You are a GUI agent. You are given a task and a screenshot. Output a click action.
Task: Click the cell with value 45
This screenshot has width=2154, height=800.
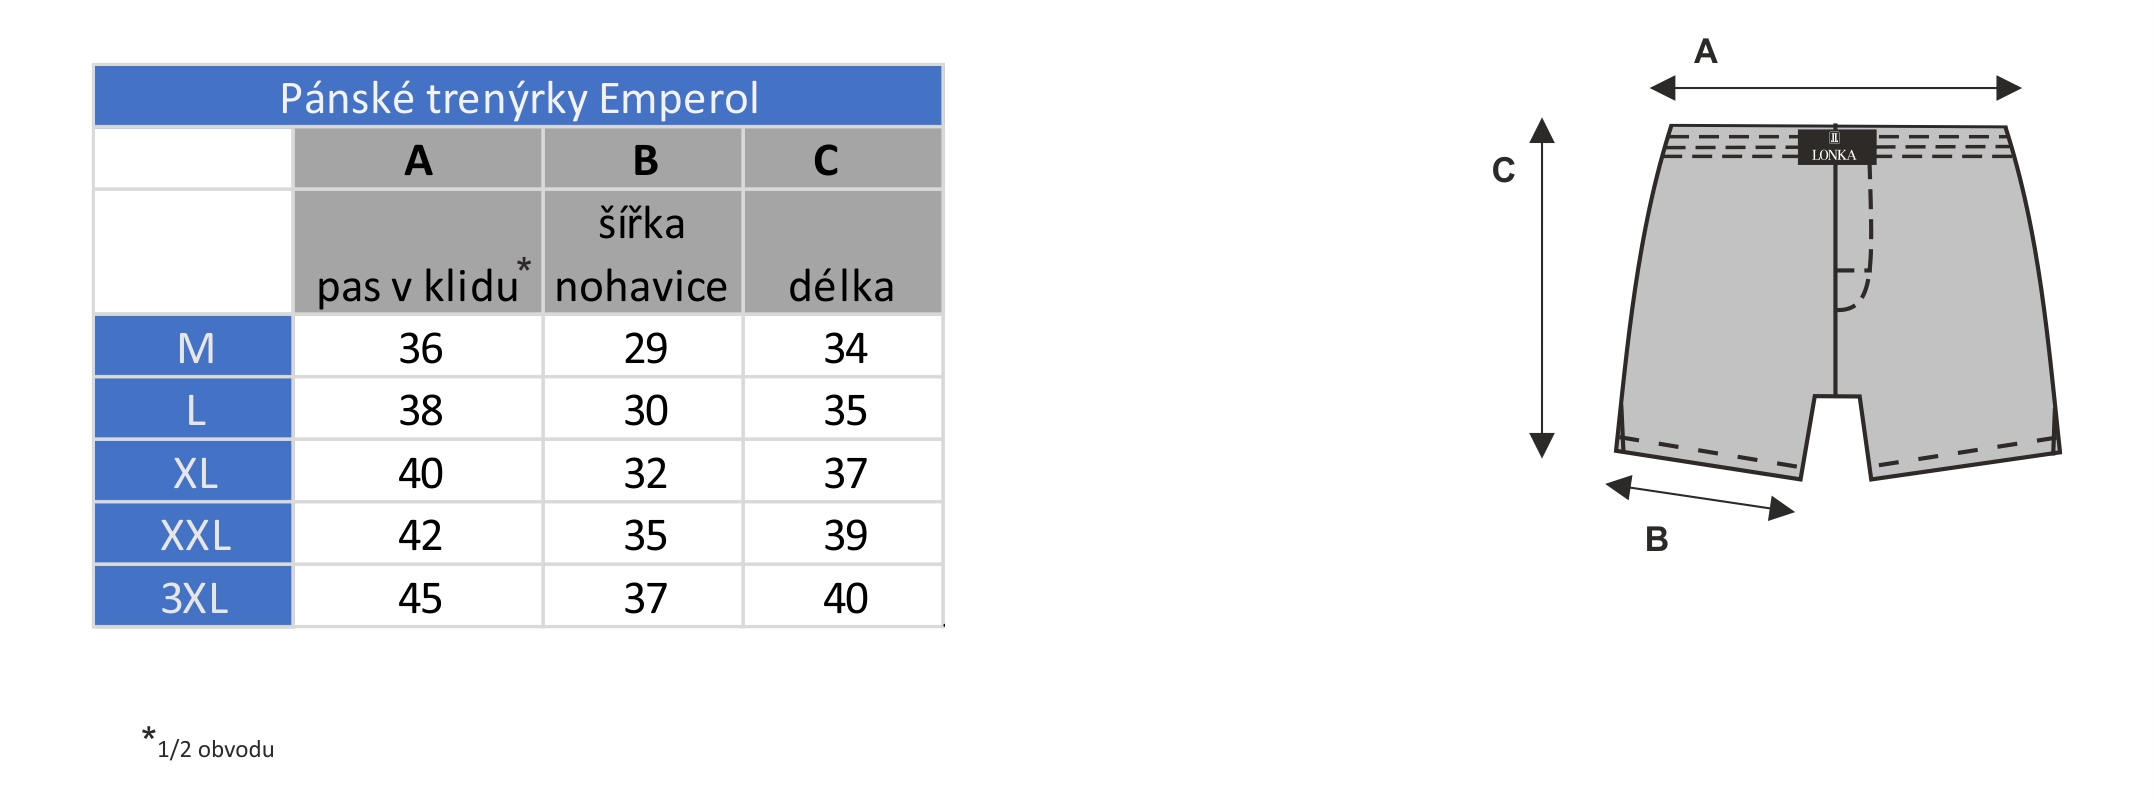click(x=418, y=597)
